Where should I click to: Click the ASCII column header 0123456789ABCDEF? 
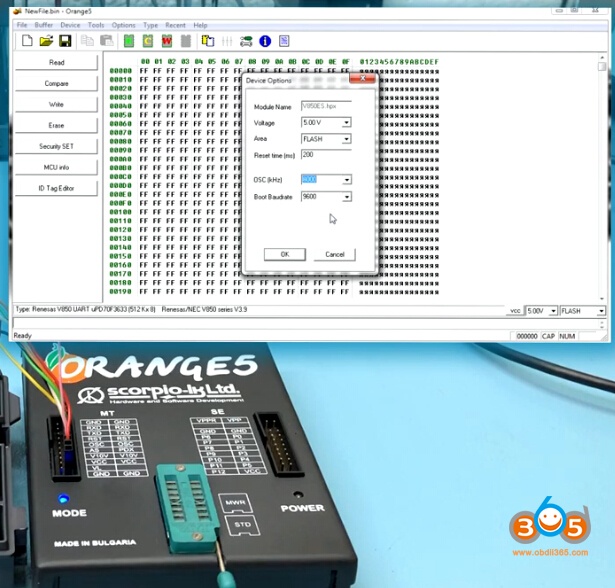pos(399,62)
